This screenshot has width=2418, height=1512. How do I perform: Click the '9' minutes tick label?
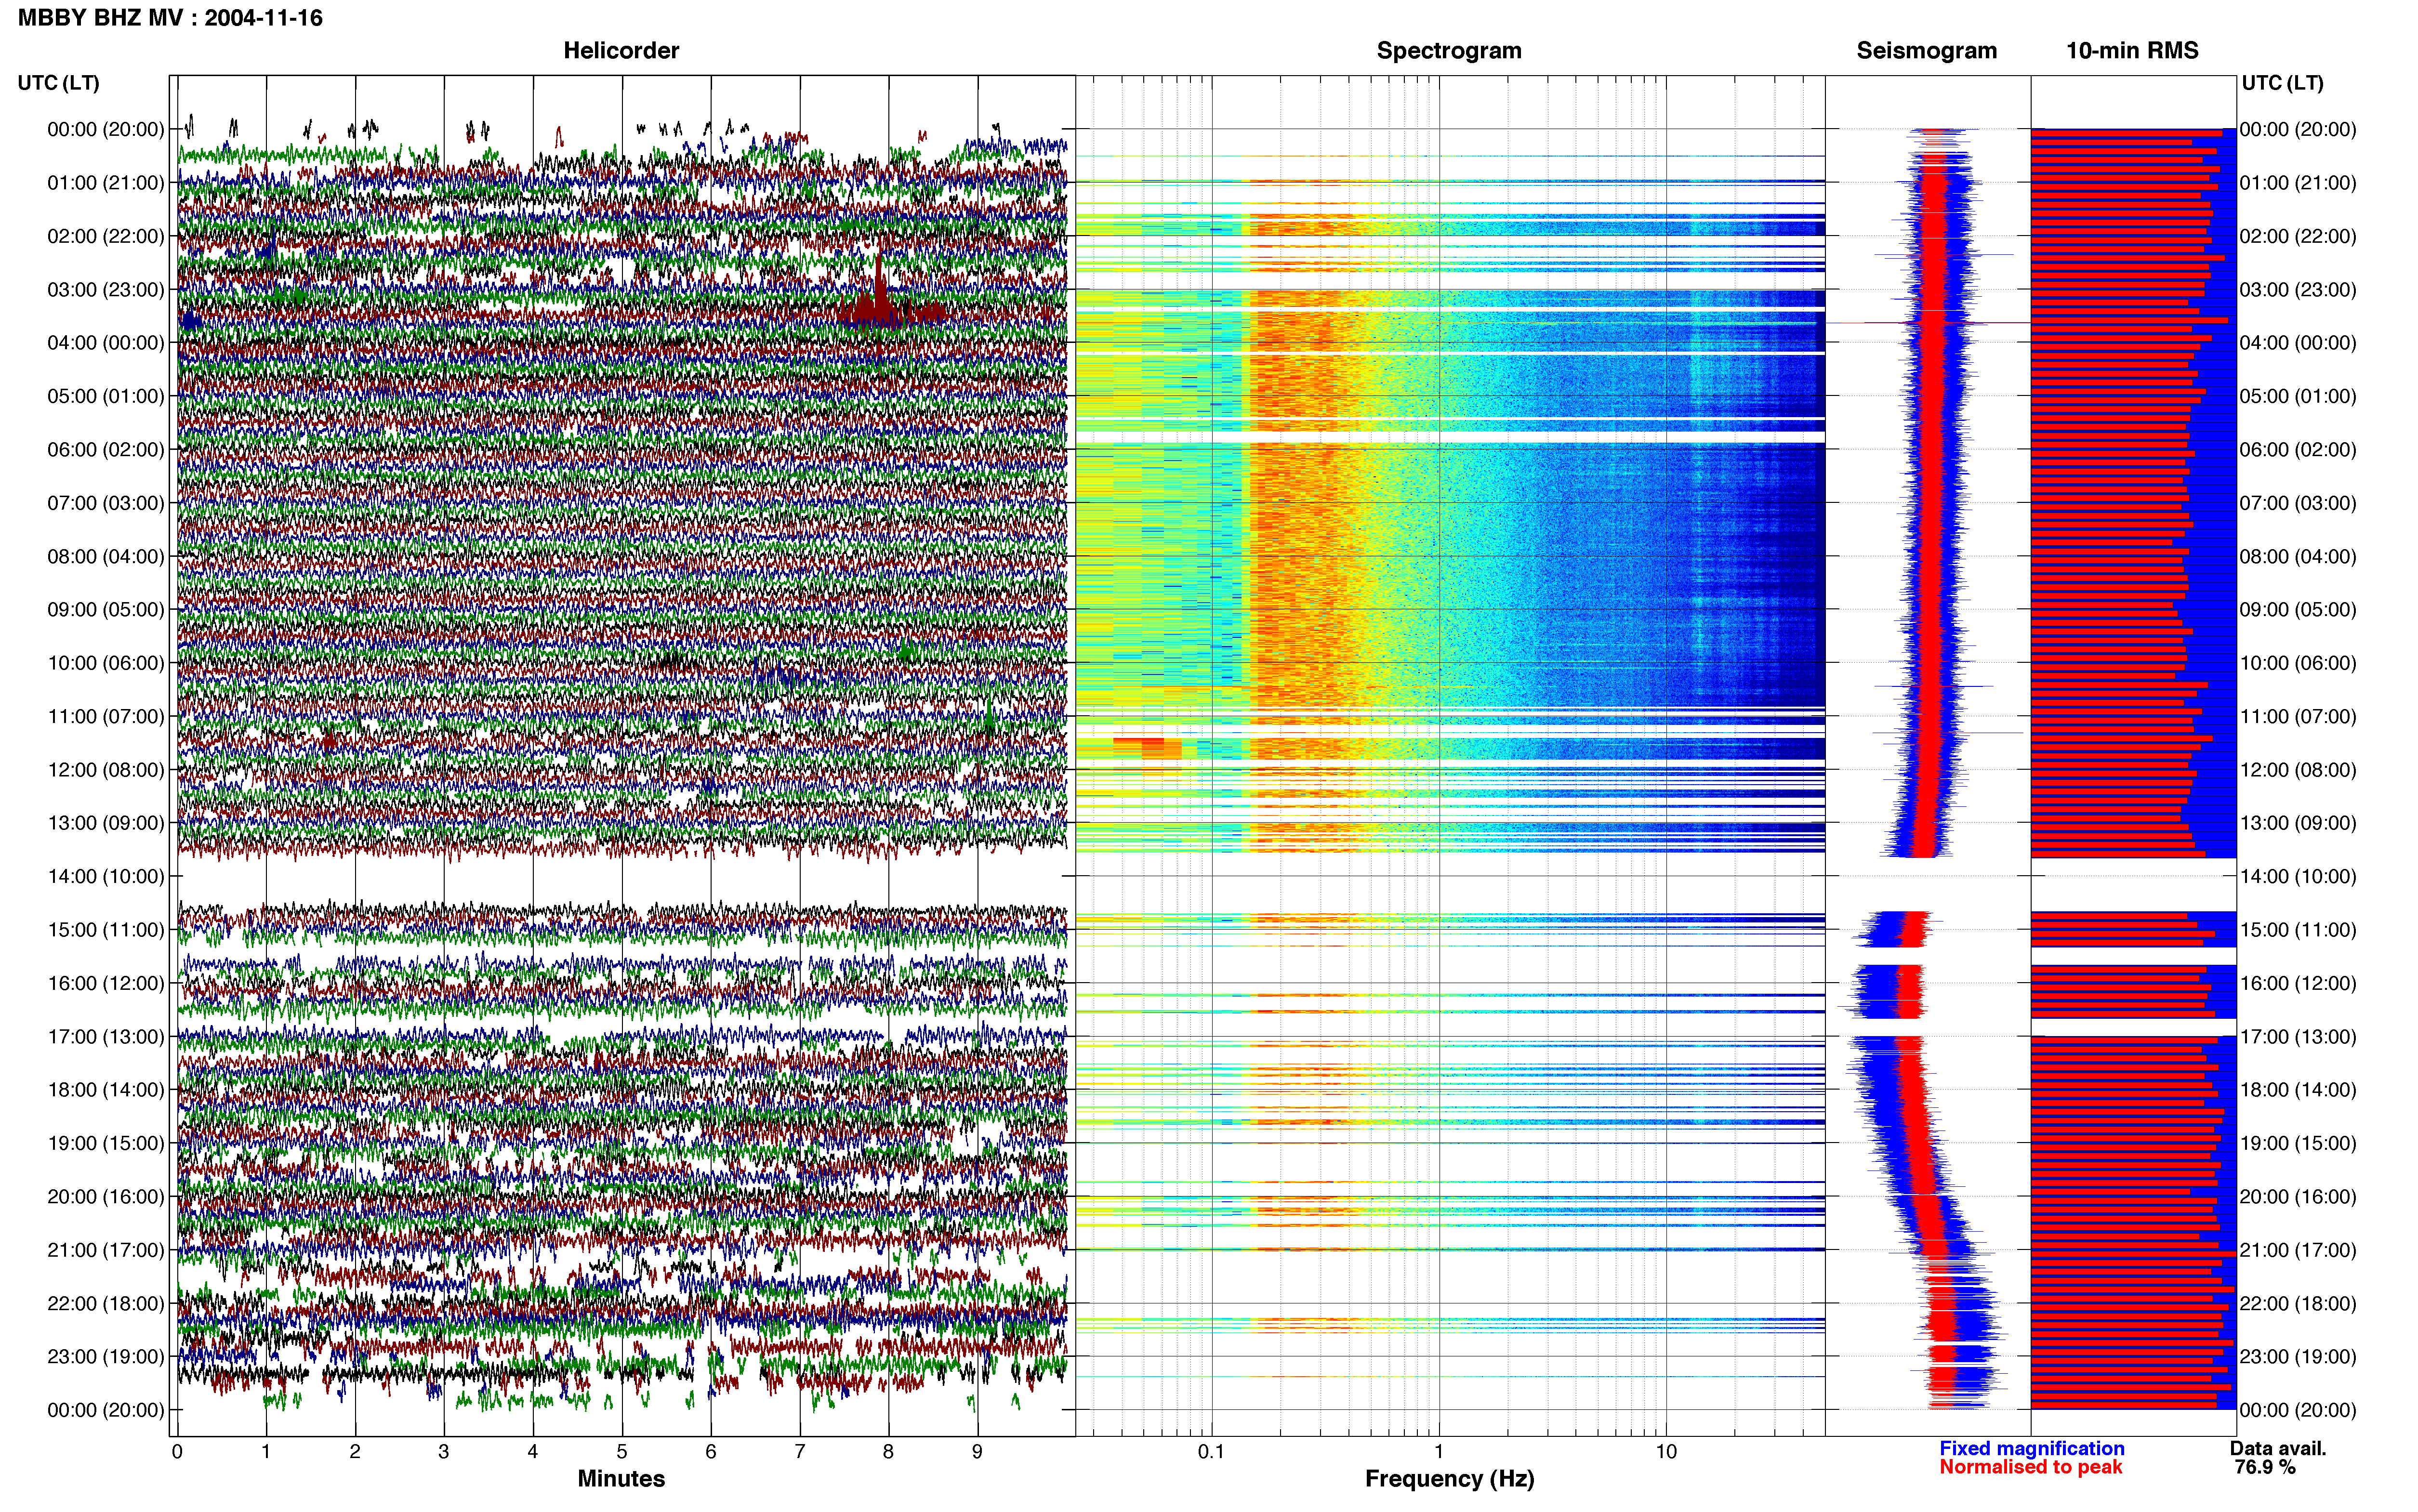point(977,1452)
